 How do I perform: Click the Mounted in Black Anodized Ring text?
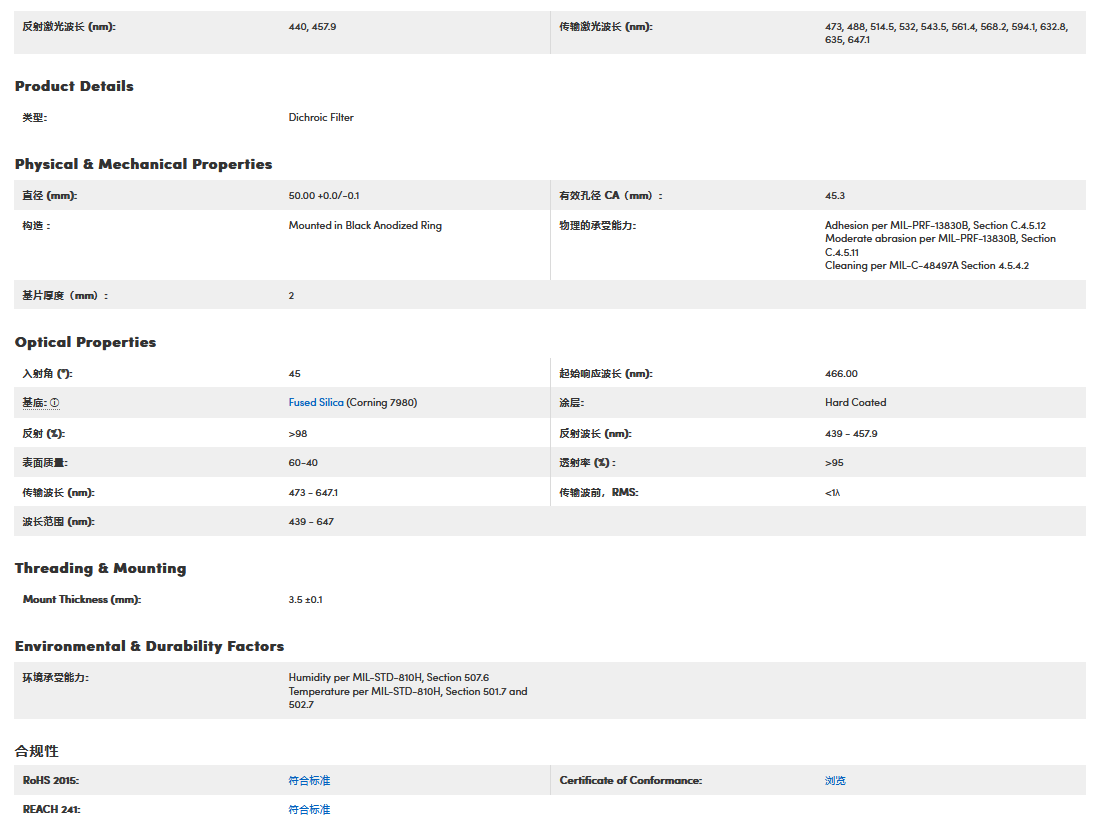pos(365,226)
